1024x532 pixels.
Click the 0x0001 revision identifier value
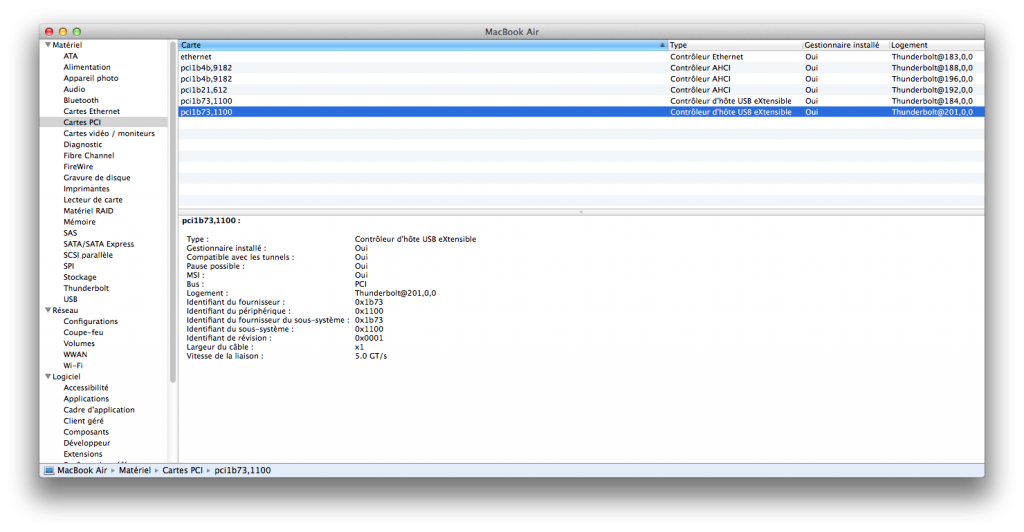pyautogui.click(x=369, y=338)
